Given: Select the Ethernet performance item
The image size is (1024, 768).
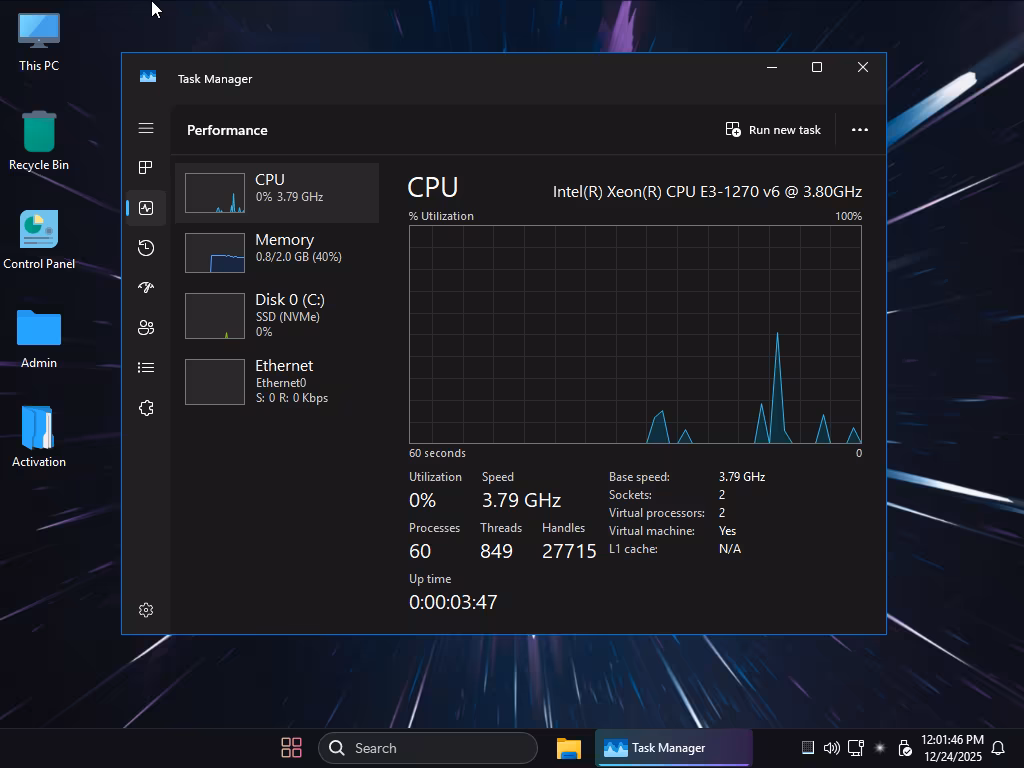Looking at the screenshot, I should click(277, 381).
